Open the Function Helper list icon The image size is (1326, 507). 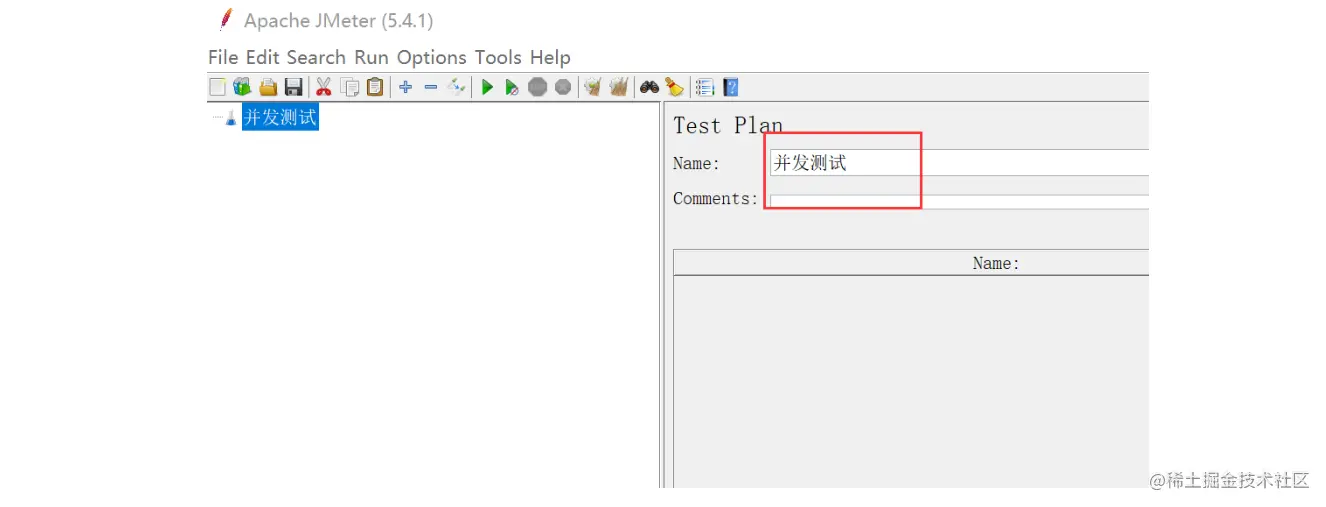705,87
